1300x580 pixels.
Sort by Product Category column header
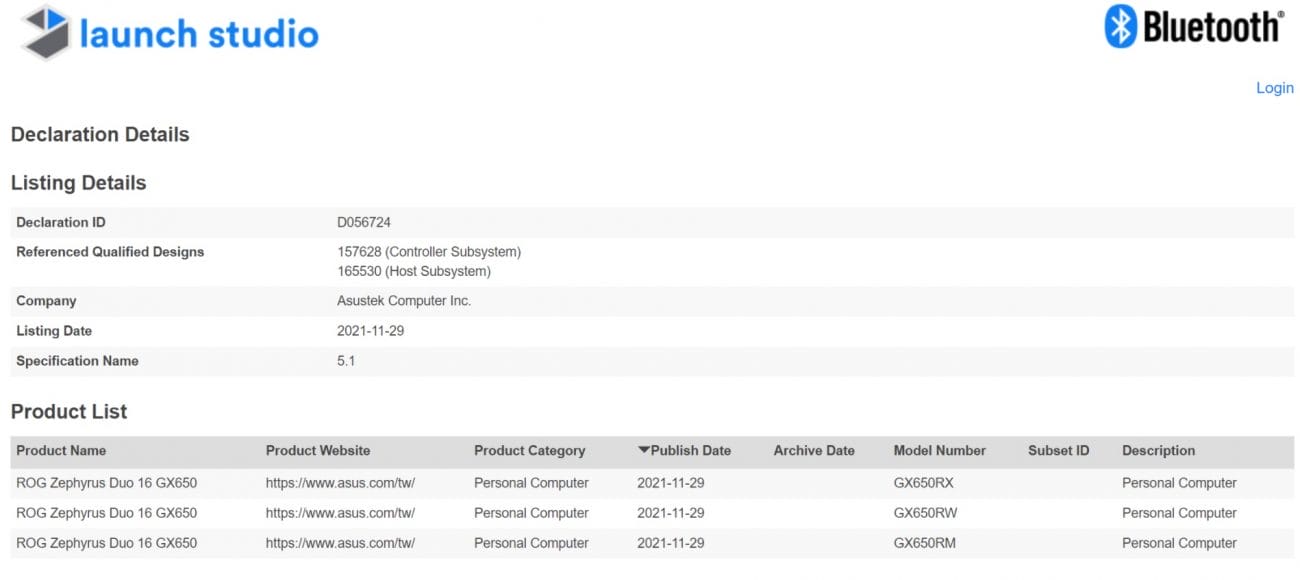(x=529, y=451)
